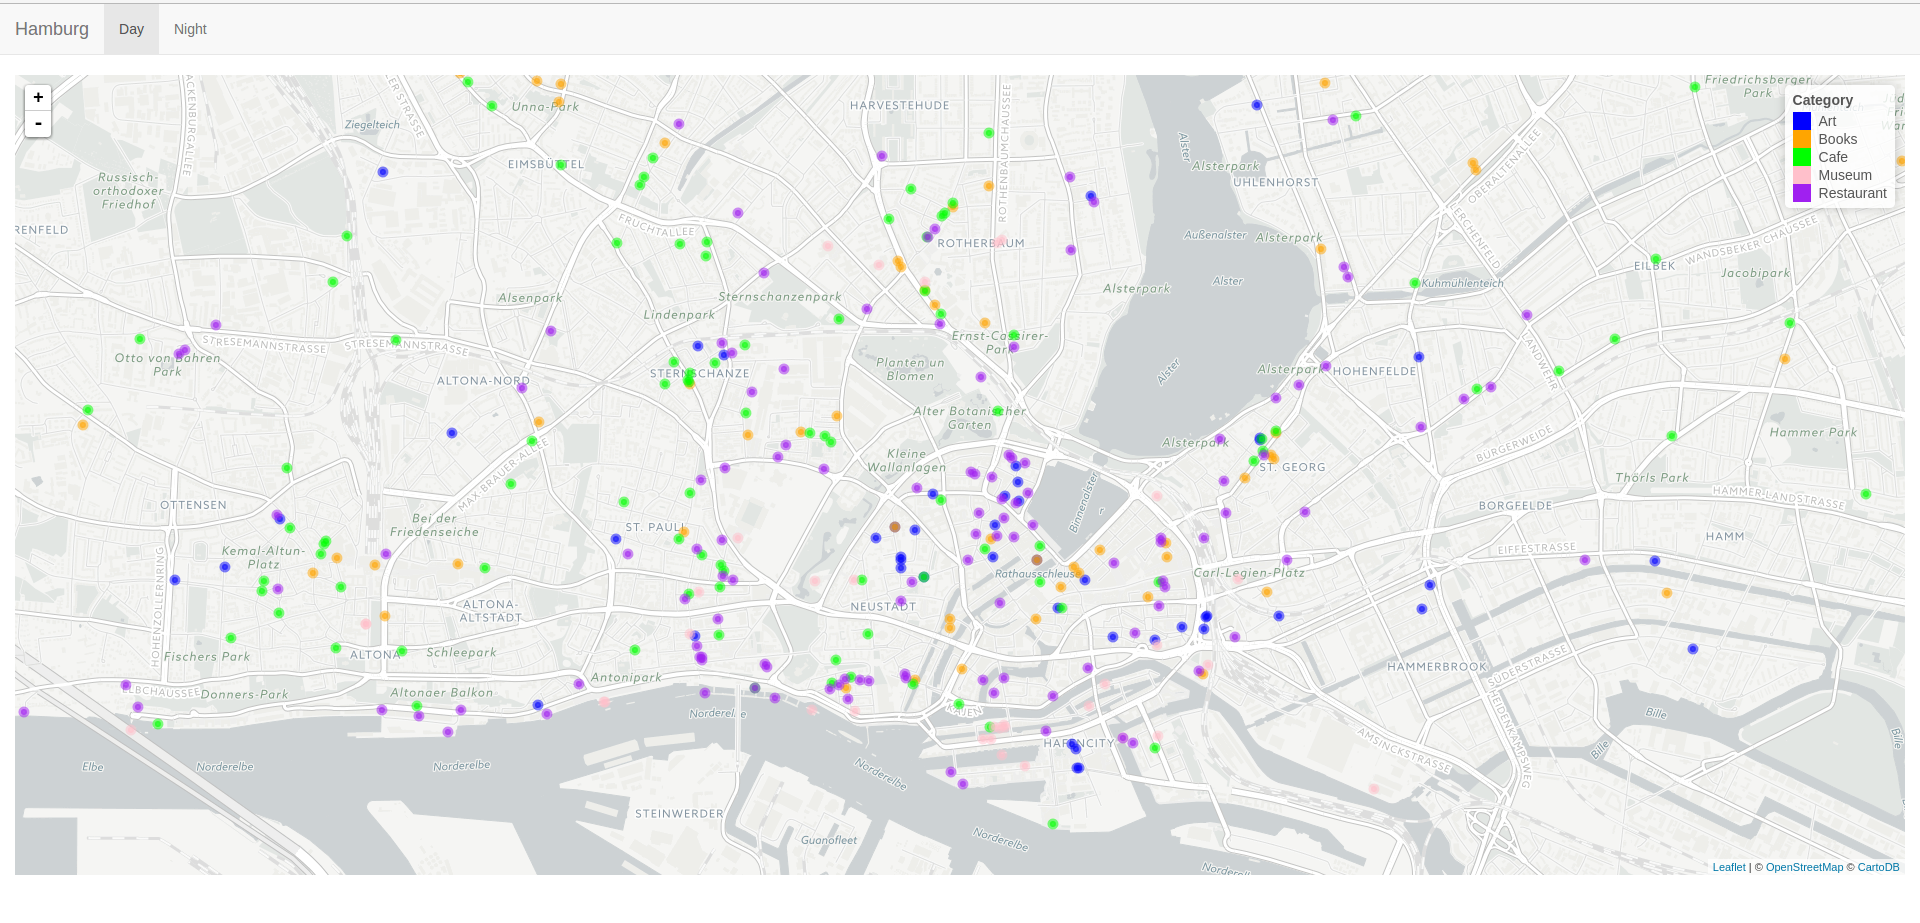Click the Sternschanzenpark map label

point(780,297)
